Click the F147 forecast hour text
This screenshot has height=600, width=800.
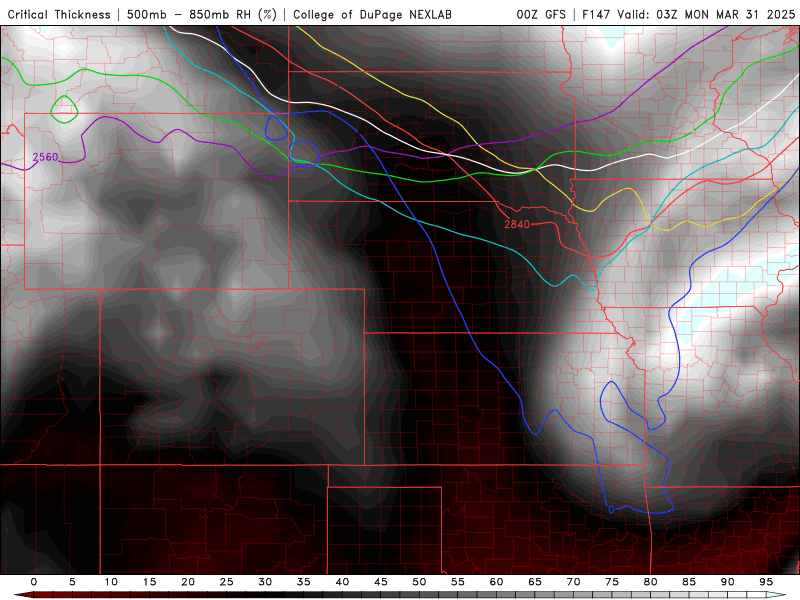pyautogui.click(x=596, y=14)
